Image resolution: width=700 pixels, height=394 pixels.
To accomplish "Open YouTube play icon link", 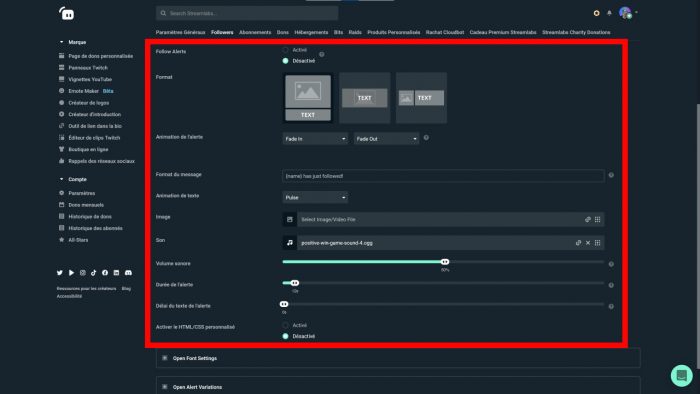I will tap(71, 273).
